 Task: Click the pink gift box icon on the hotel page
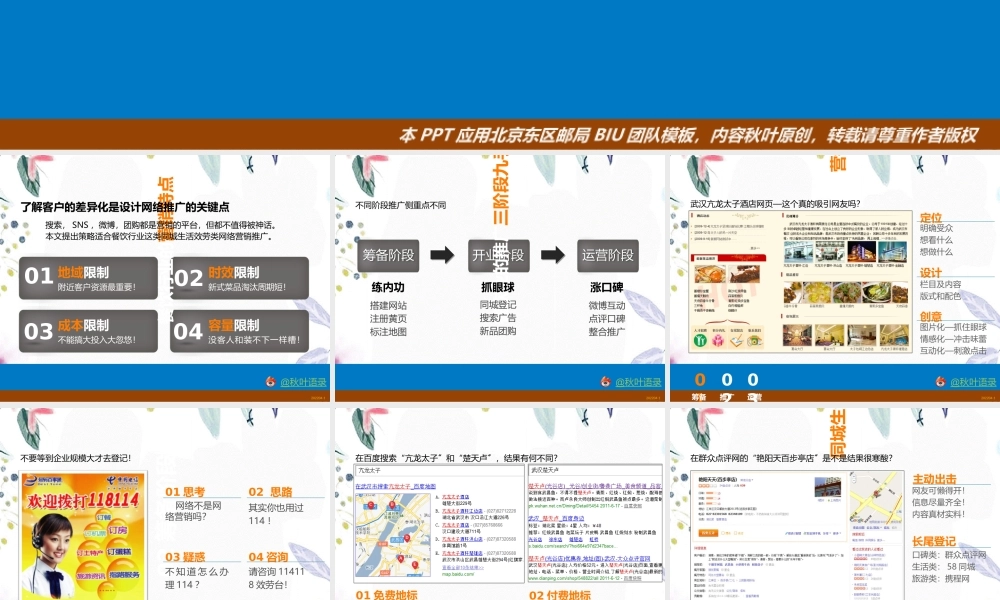717,340
